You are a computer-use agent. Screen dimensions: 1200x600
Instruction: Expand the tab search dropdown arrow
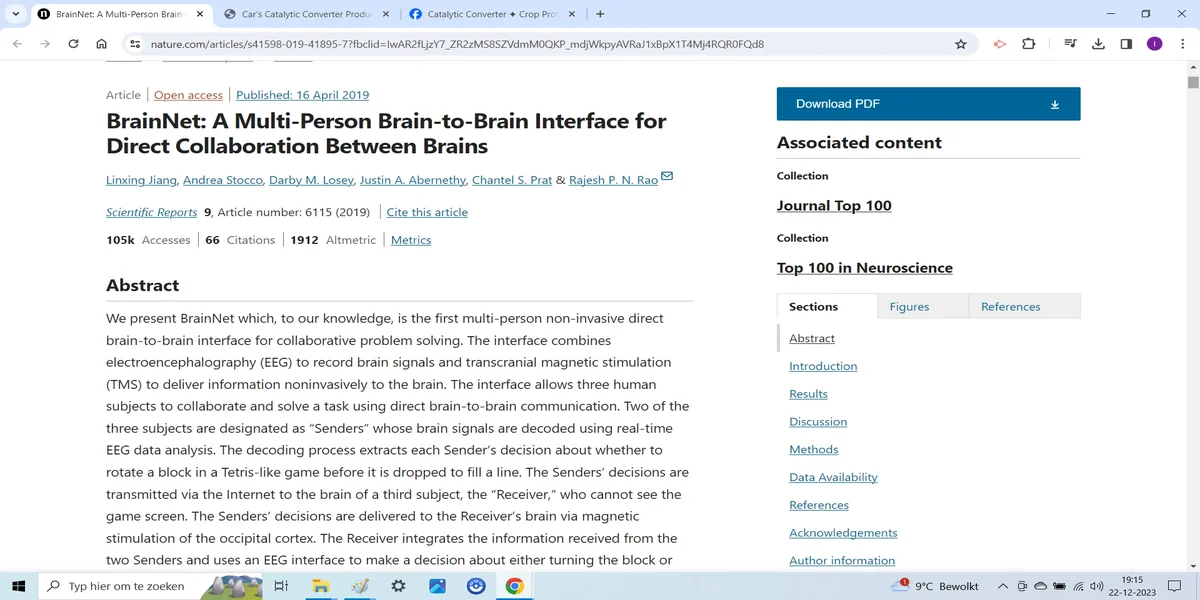[x=16, y=14]
